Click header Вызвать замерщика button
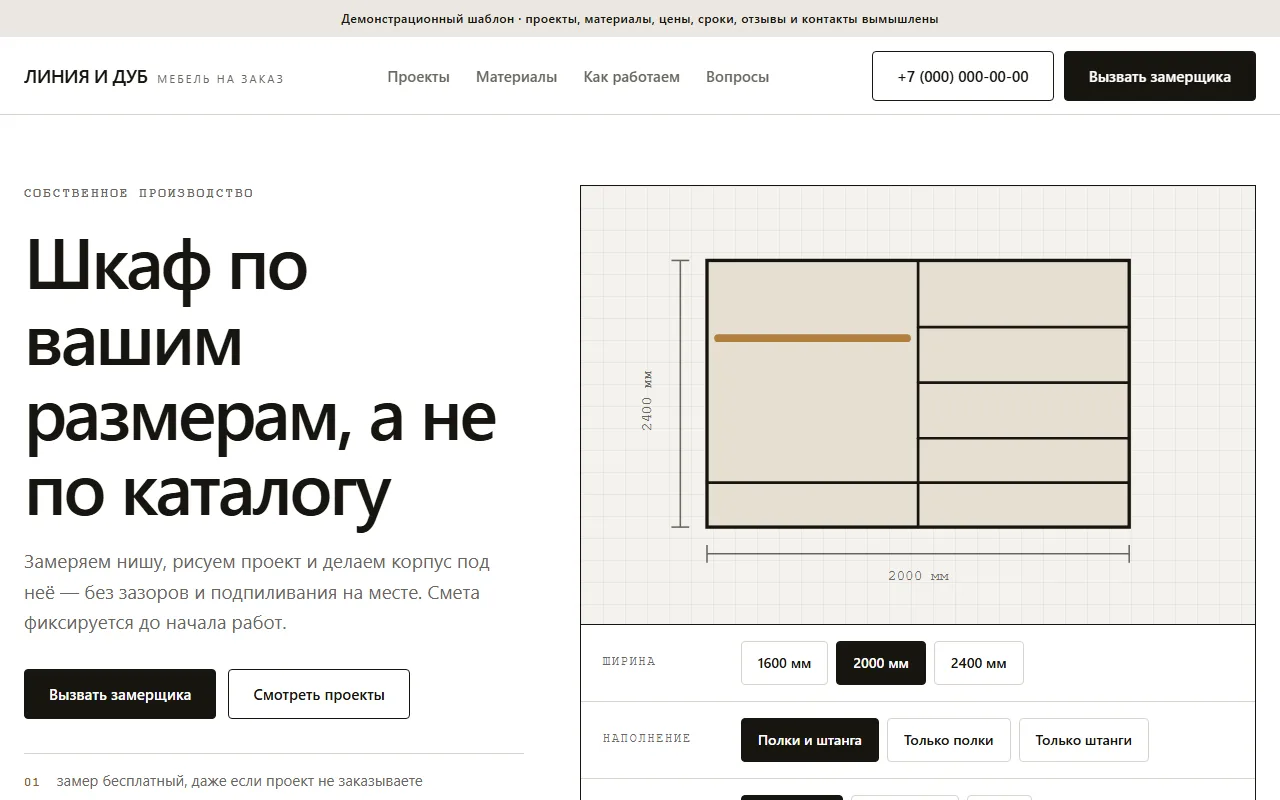1280x800 pixels. (x=1160, y=76)
